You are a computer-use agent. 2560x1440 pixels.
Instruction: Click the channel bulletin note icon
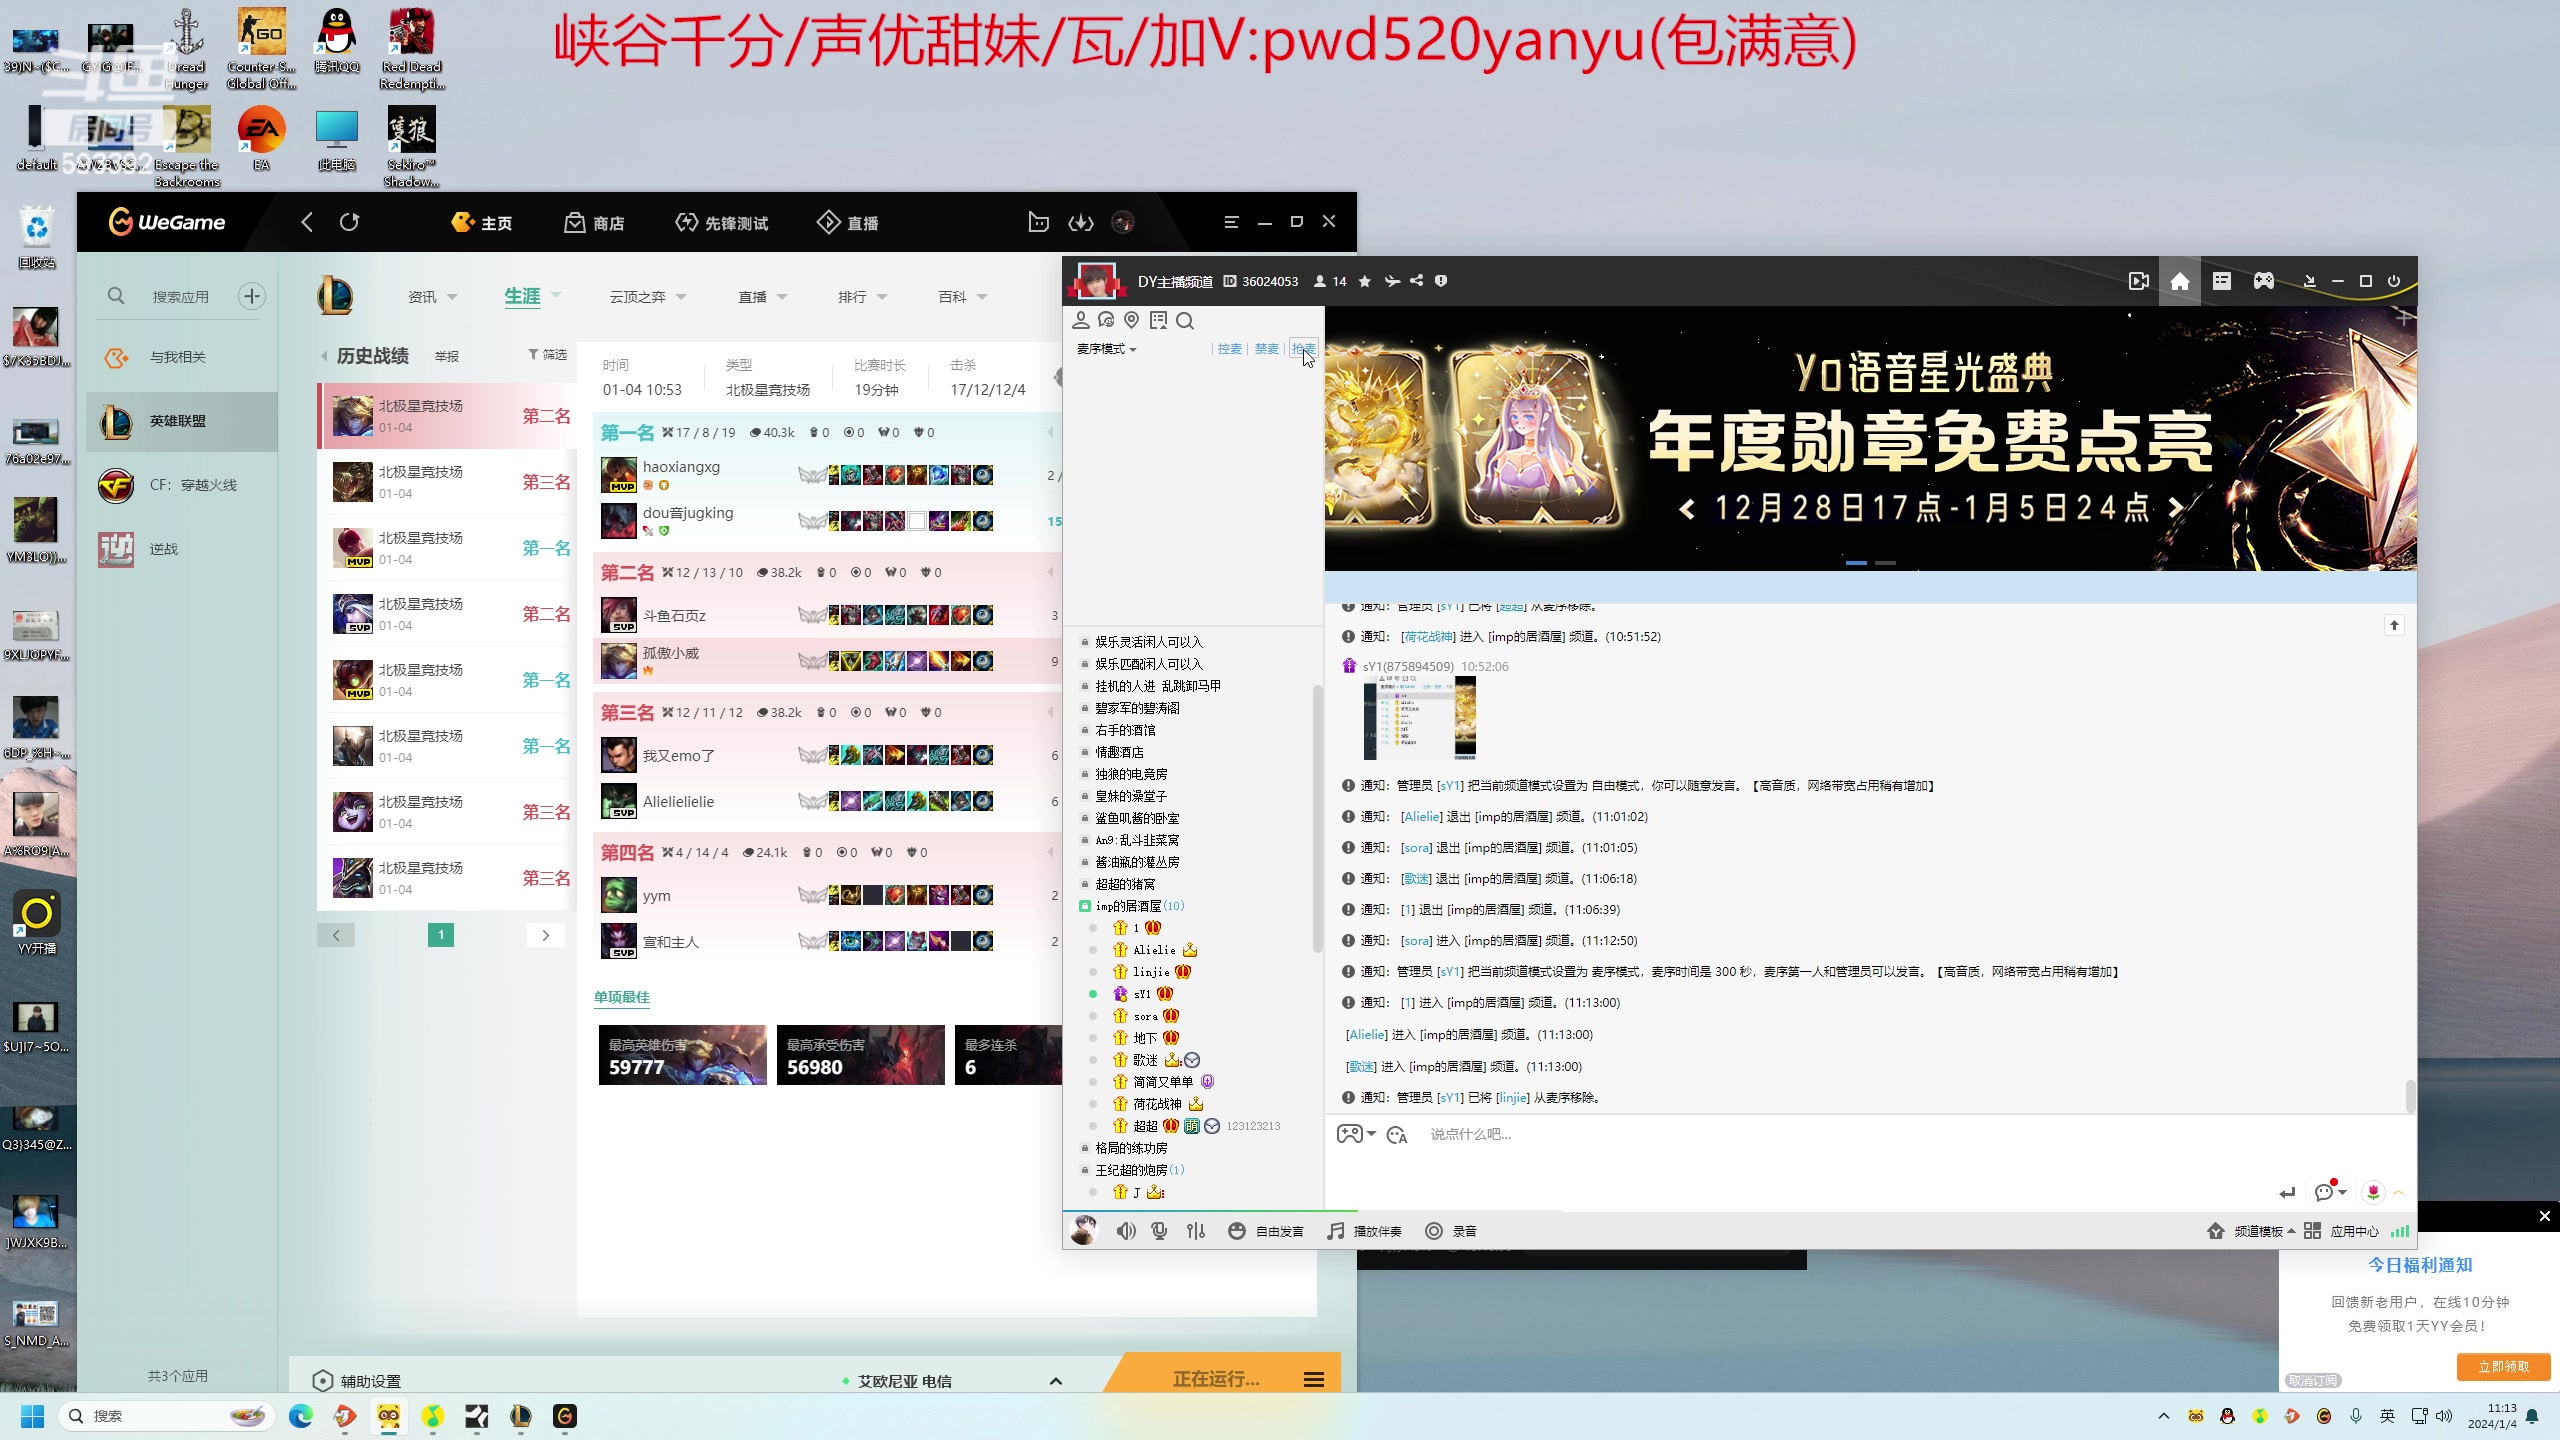coord(1158,320)
